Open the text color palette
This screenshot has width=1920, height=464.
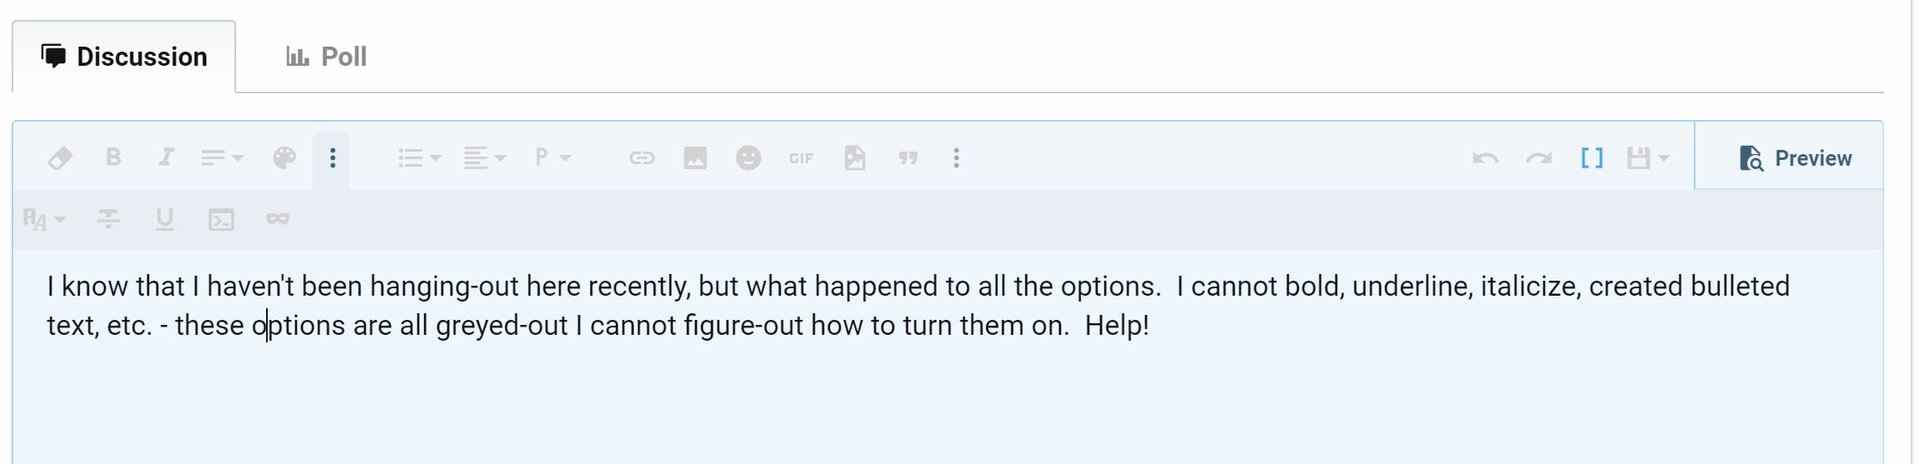coord(284,158)
